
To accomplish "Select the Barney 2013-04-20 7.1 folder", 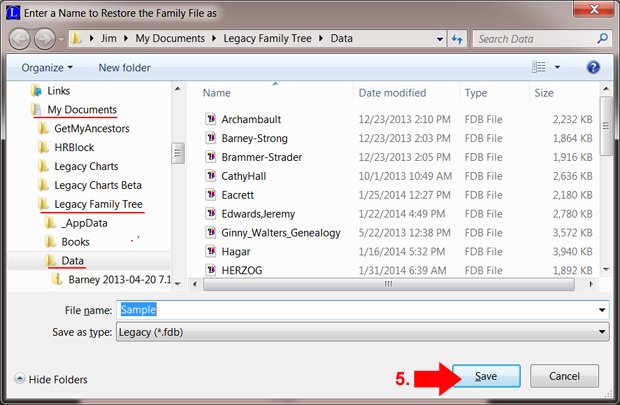I will click(119, 280).
